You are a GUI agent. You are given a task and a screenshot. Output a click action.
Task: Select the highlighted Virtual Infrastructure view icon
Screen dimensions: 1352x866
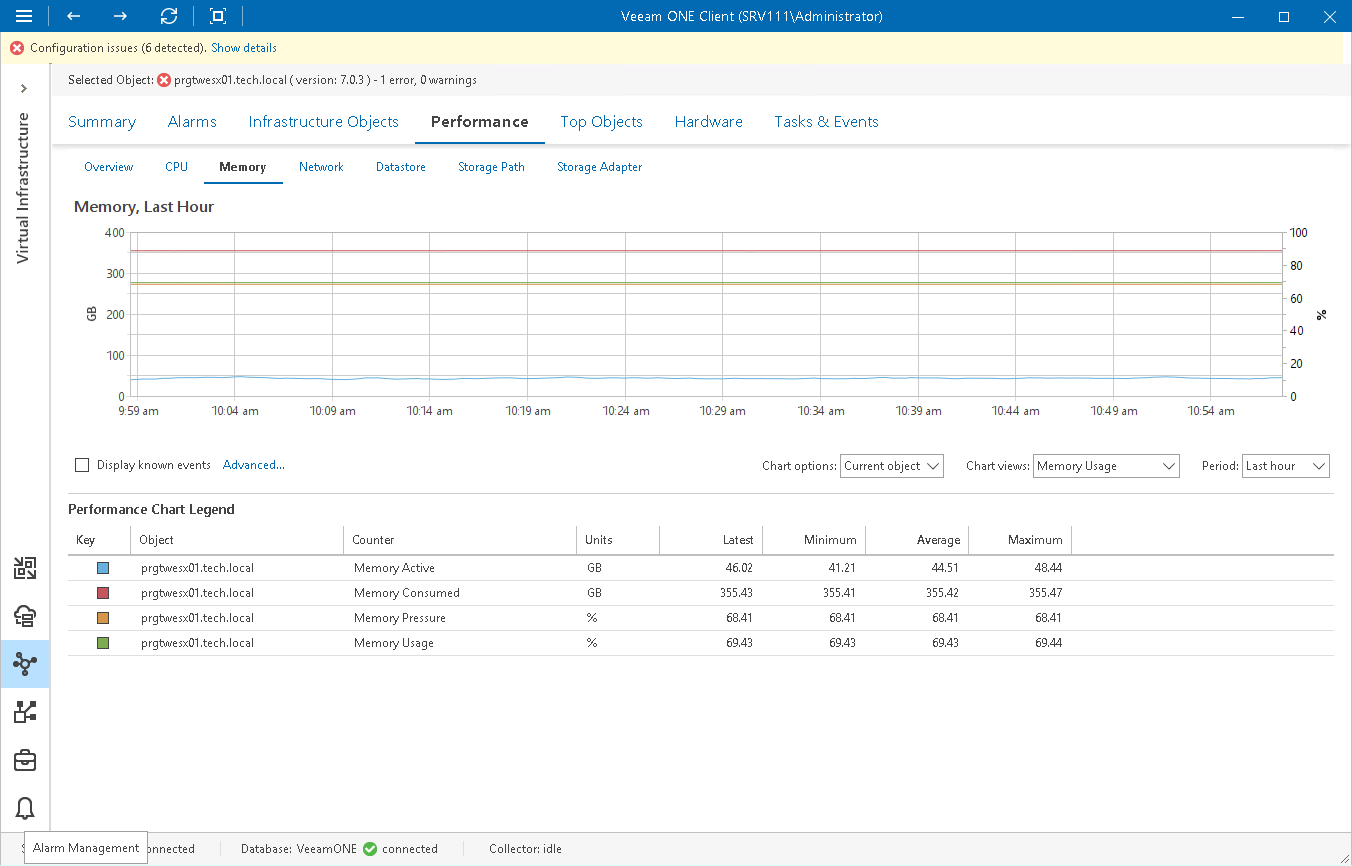tap(25, 664)
